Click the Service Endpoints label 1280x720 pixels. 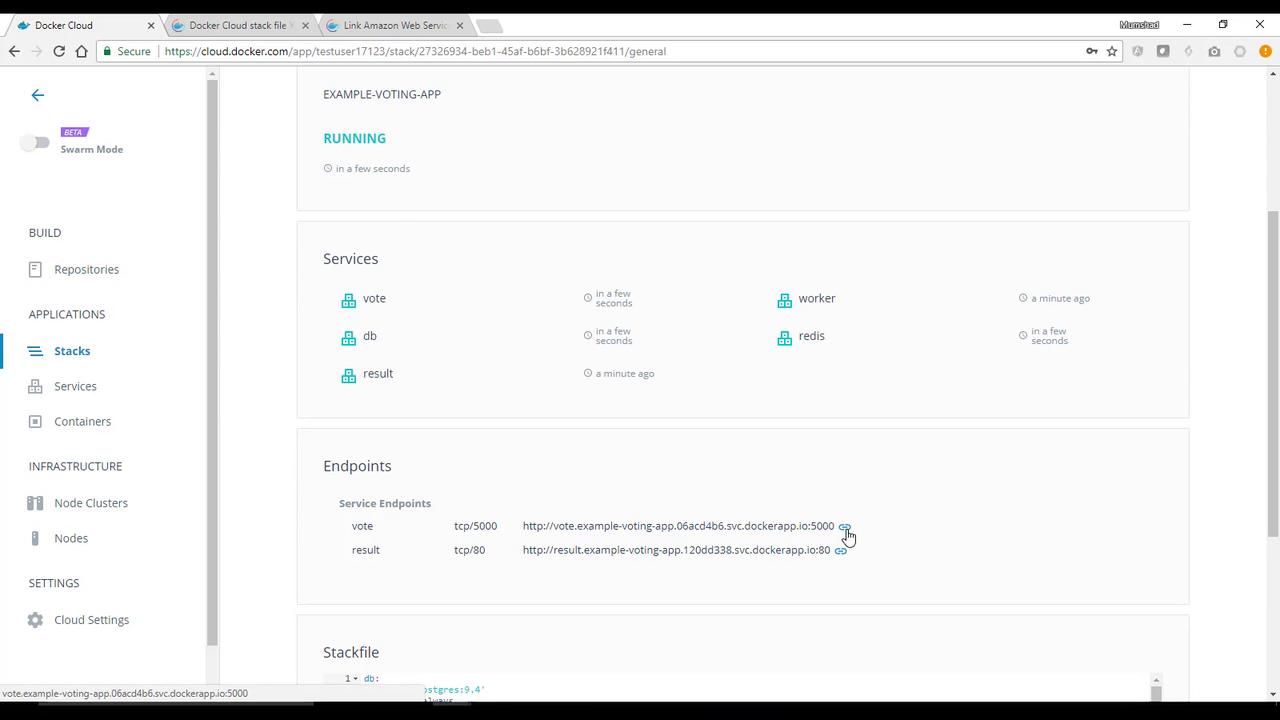pos(385,503)
